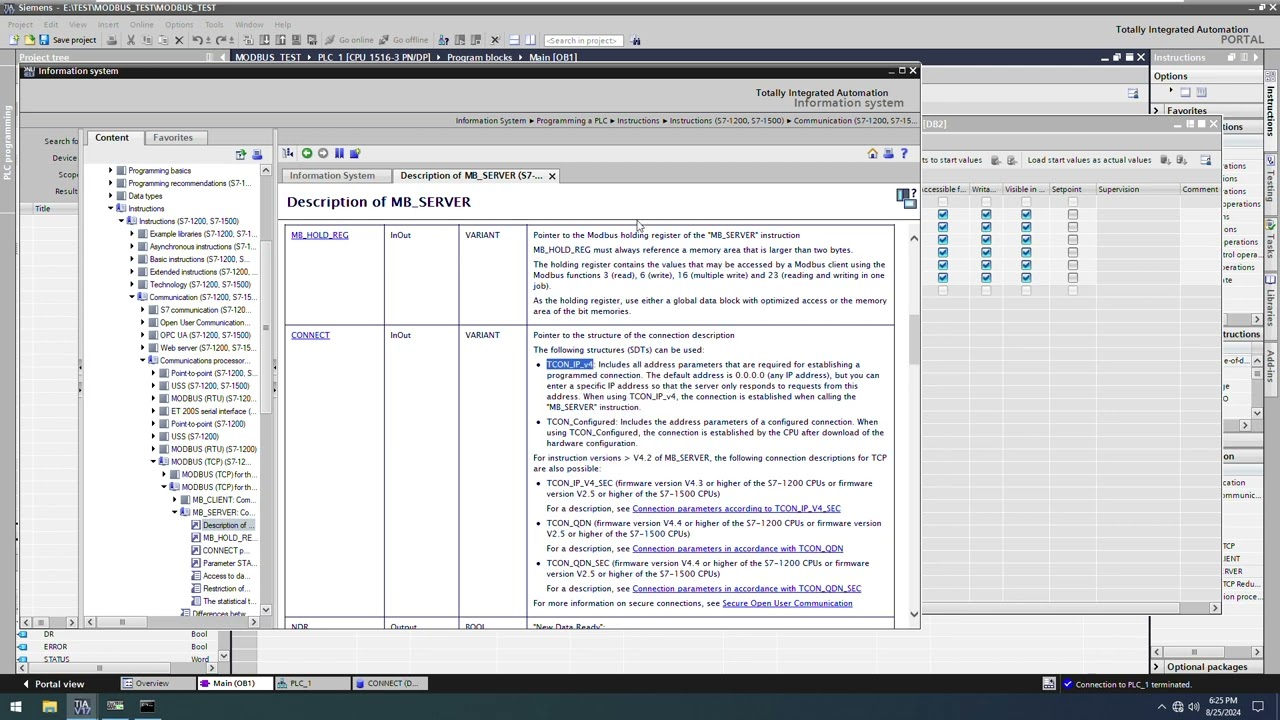Click the blue question mark help icon
This screenshot has height=720, width=1280.
click(904, 153)
